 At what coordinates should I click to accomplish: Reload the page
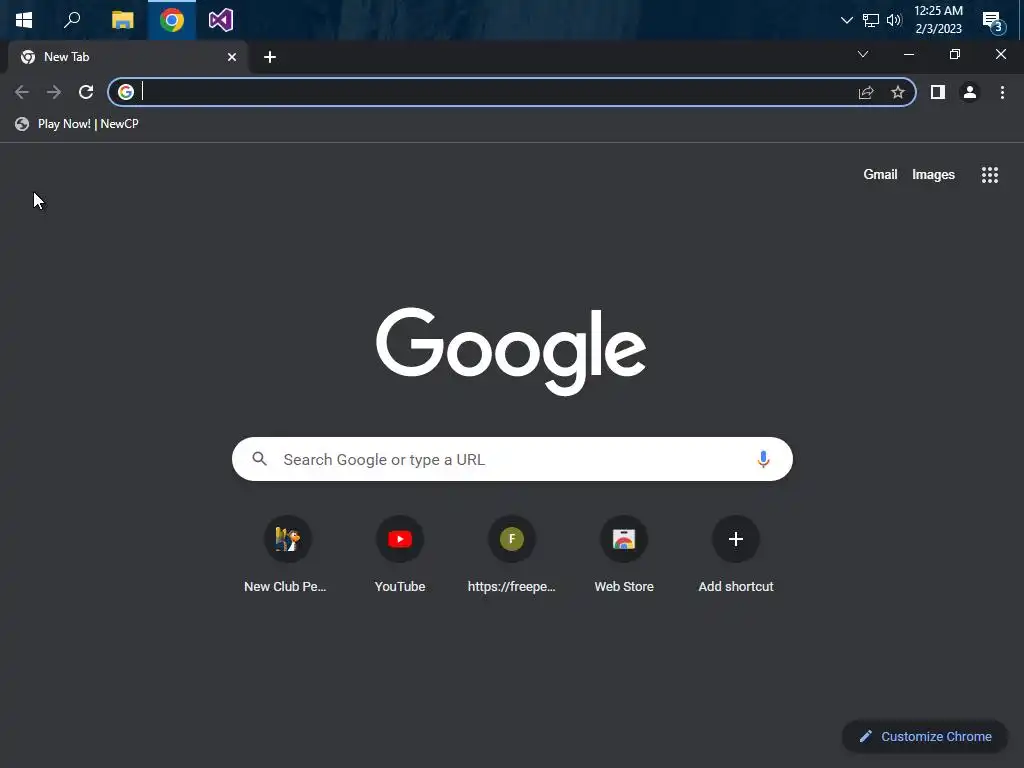point(86,92)
